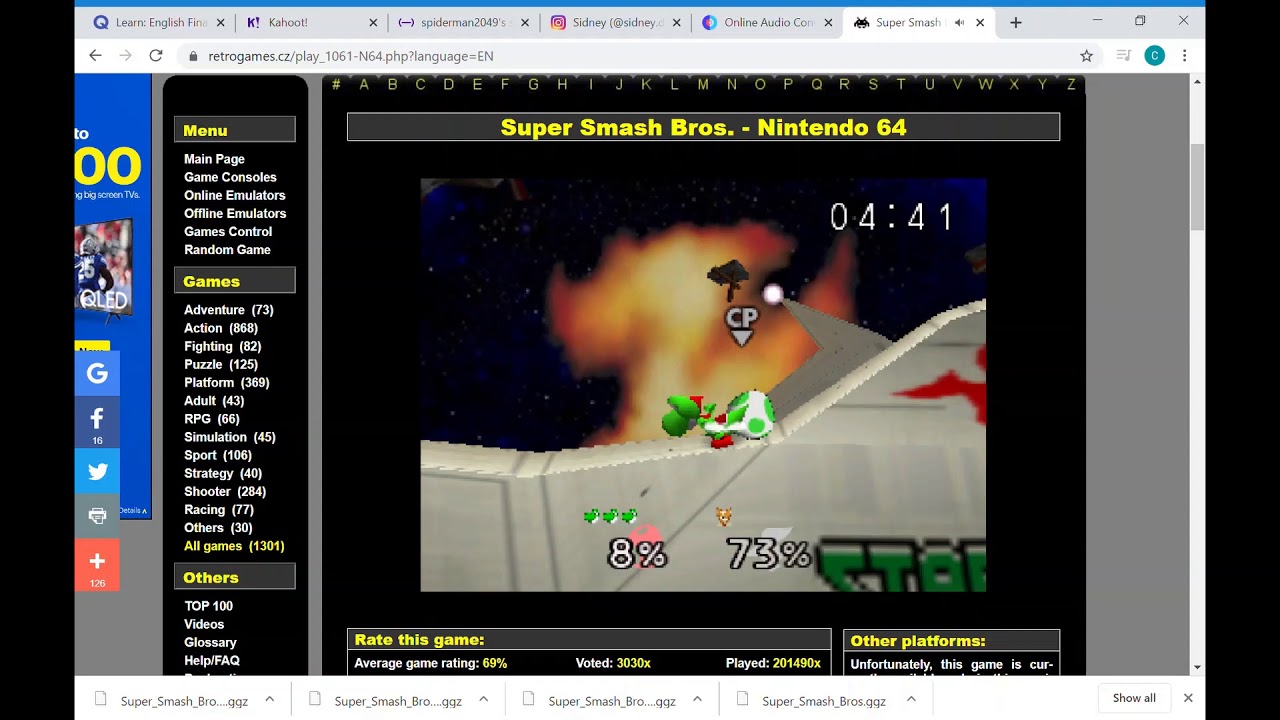The image size is (1280, 720).
Task: Click the print share button
Action: tap(97, 516)
